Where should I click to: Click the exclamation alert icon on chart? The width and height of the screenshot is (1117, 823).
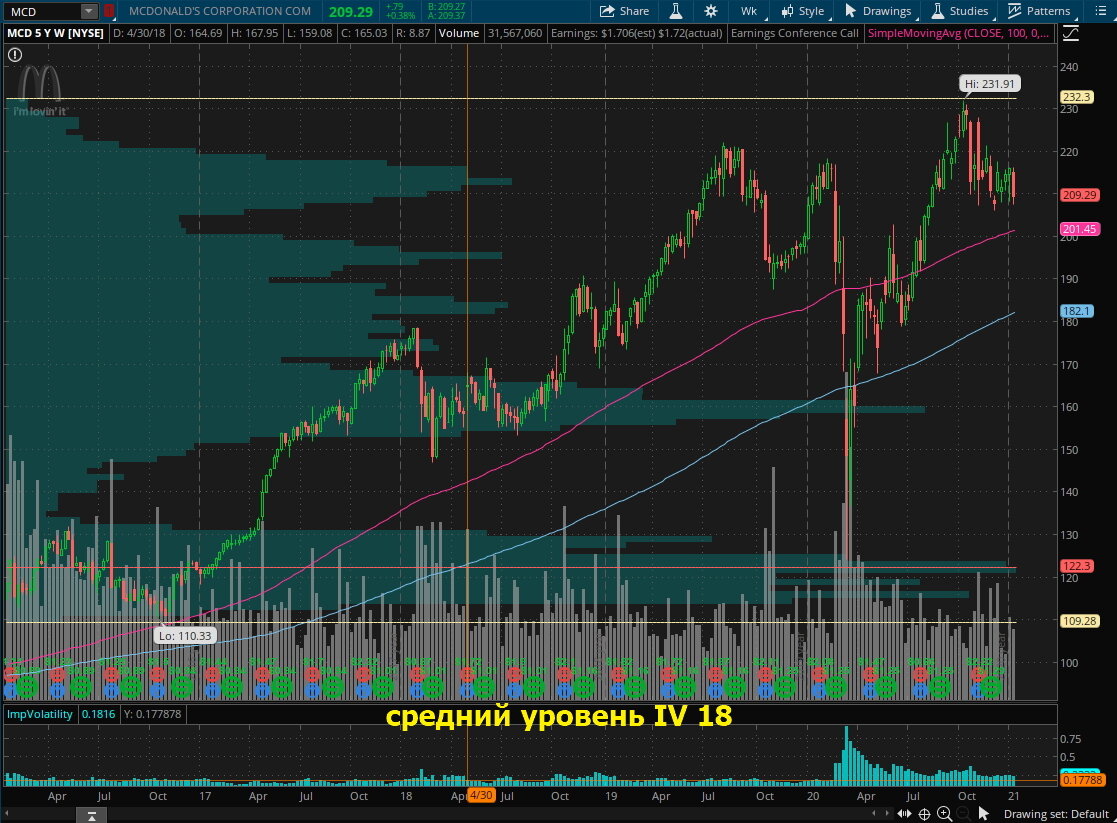coord(14,55)
